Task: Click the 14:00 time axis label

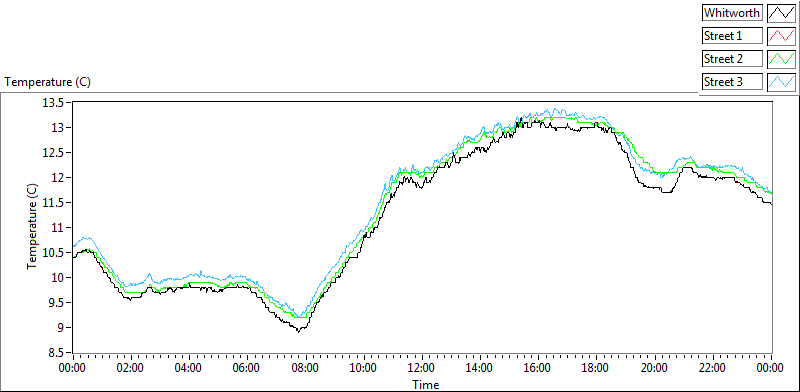Action: click(x=481, y=368)
